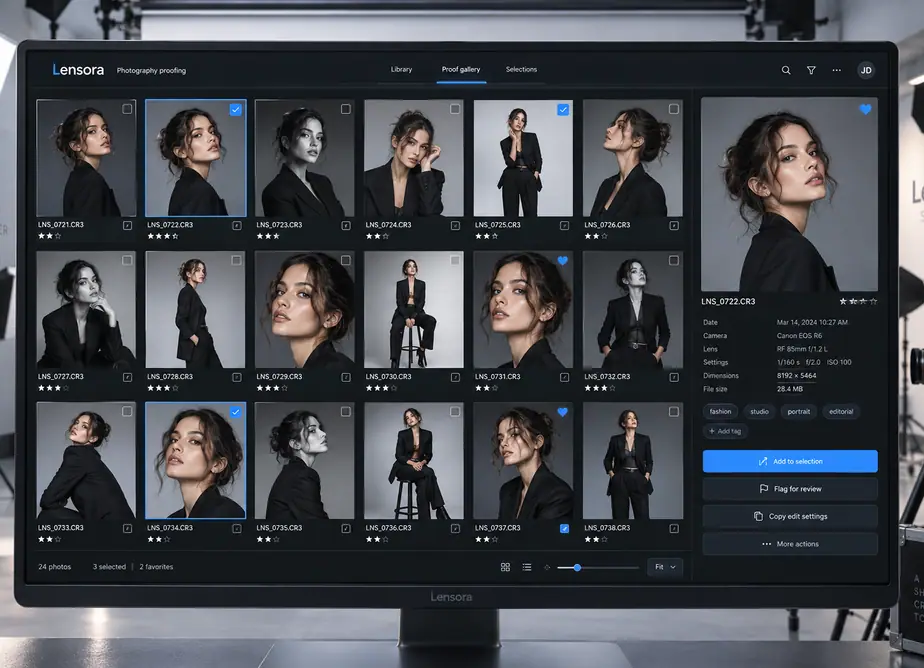Open the JD user avatar
This screenshot has height=668, width=924.
(x=866, y=70)
